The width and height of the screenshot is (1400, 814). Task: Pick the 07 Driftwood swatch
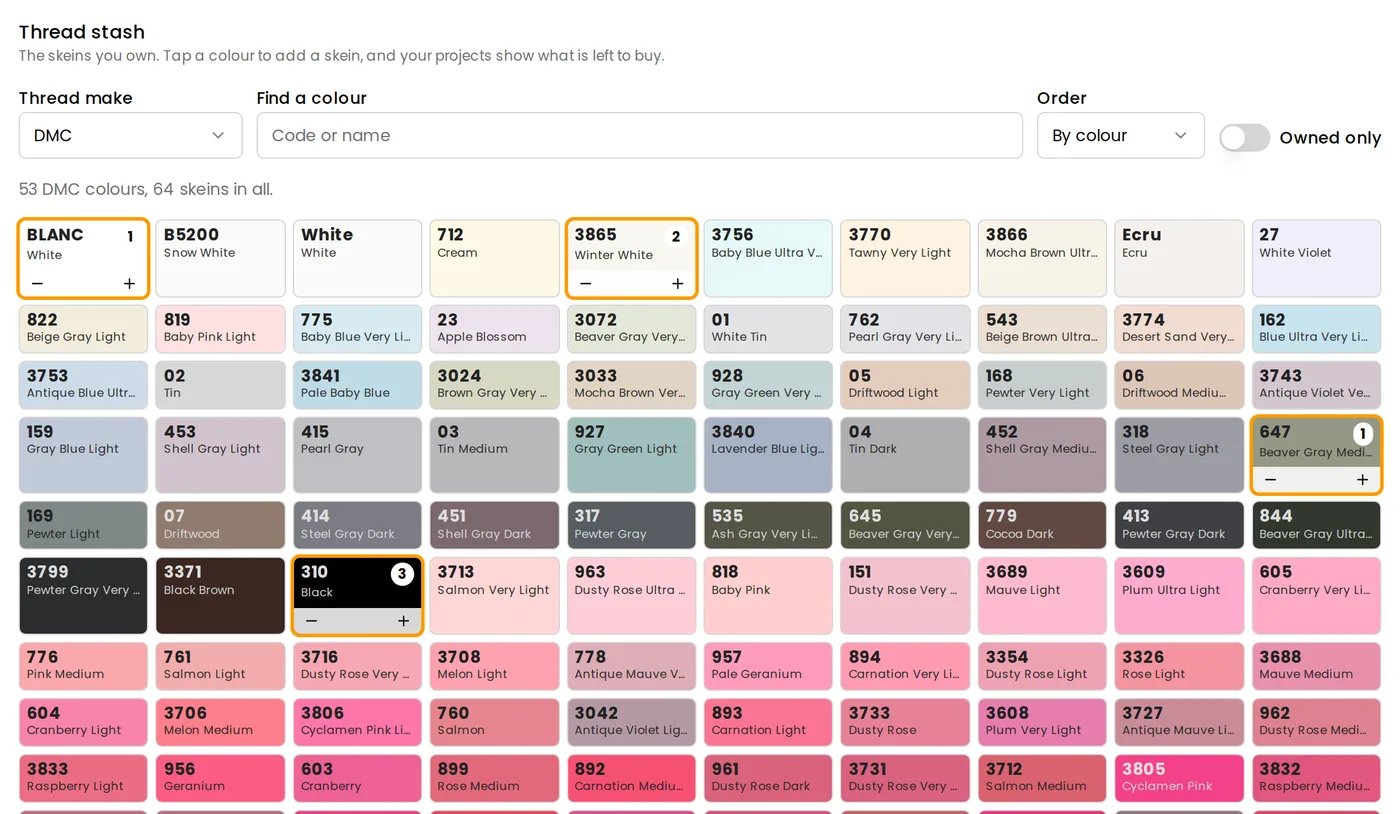pyautogui.click(x=220, y=526)
